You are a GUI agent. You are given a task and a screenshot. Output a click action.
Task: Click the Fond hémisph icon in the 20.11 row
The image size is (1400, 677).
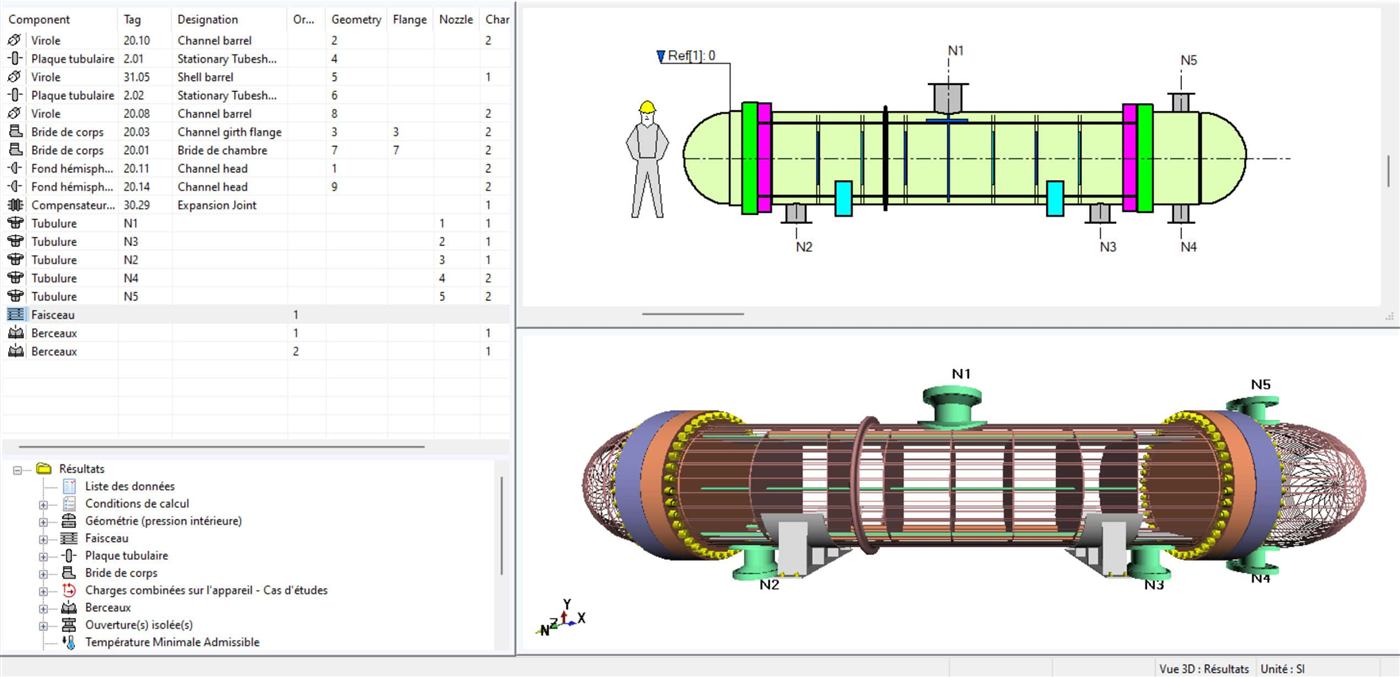pos(14,168)
